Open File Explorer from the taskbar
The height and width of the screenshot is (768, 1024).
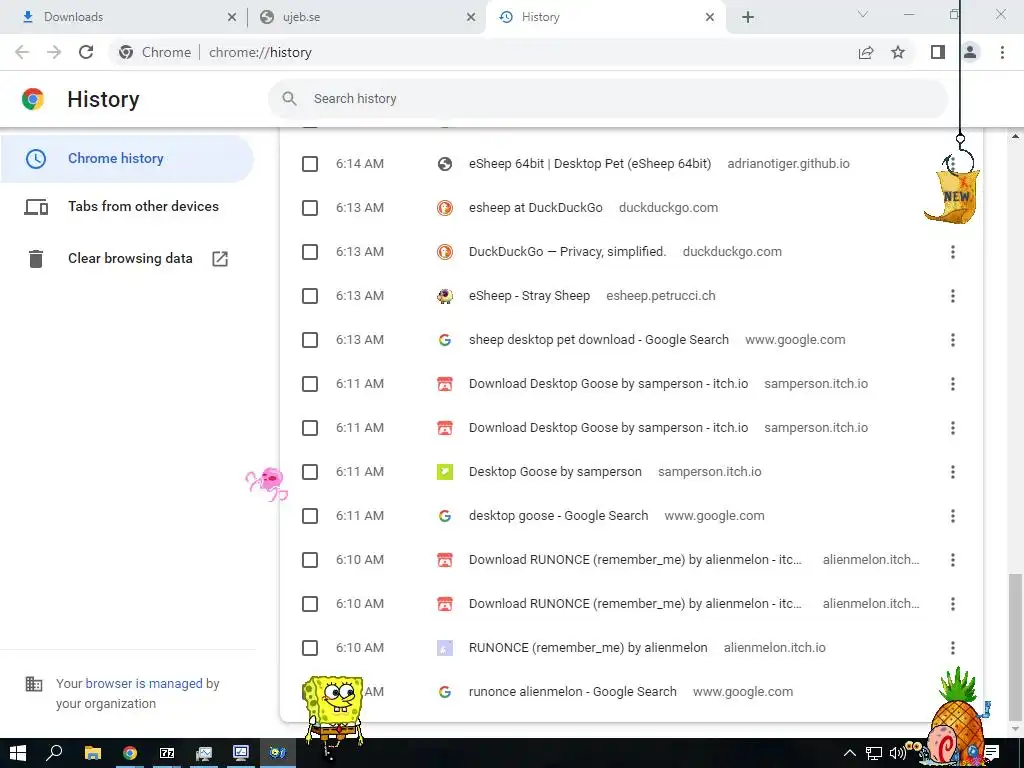(93, 753)
